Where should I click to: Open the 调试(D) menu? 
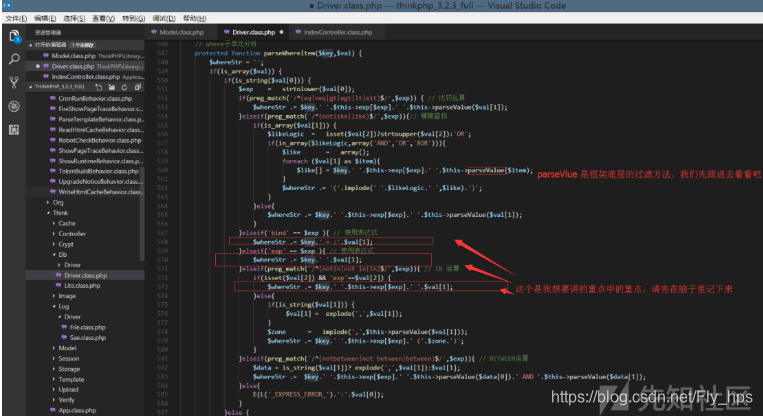[164, 18]
